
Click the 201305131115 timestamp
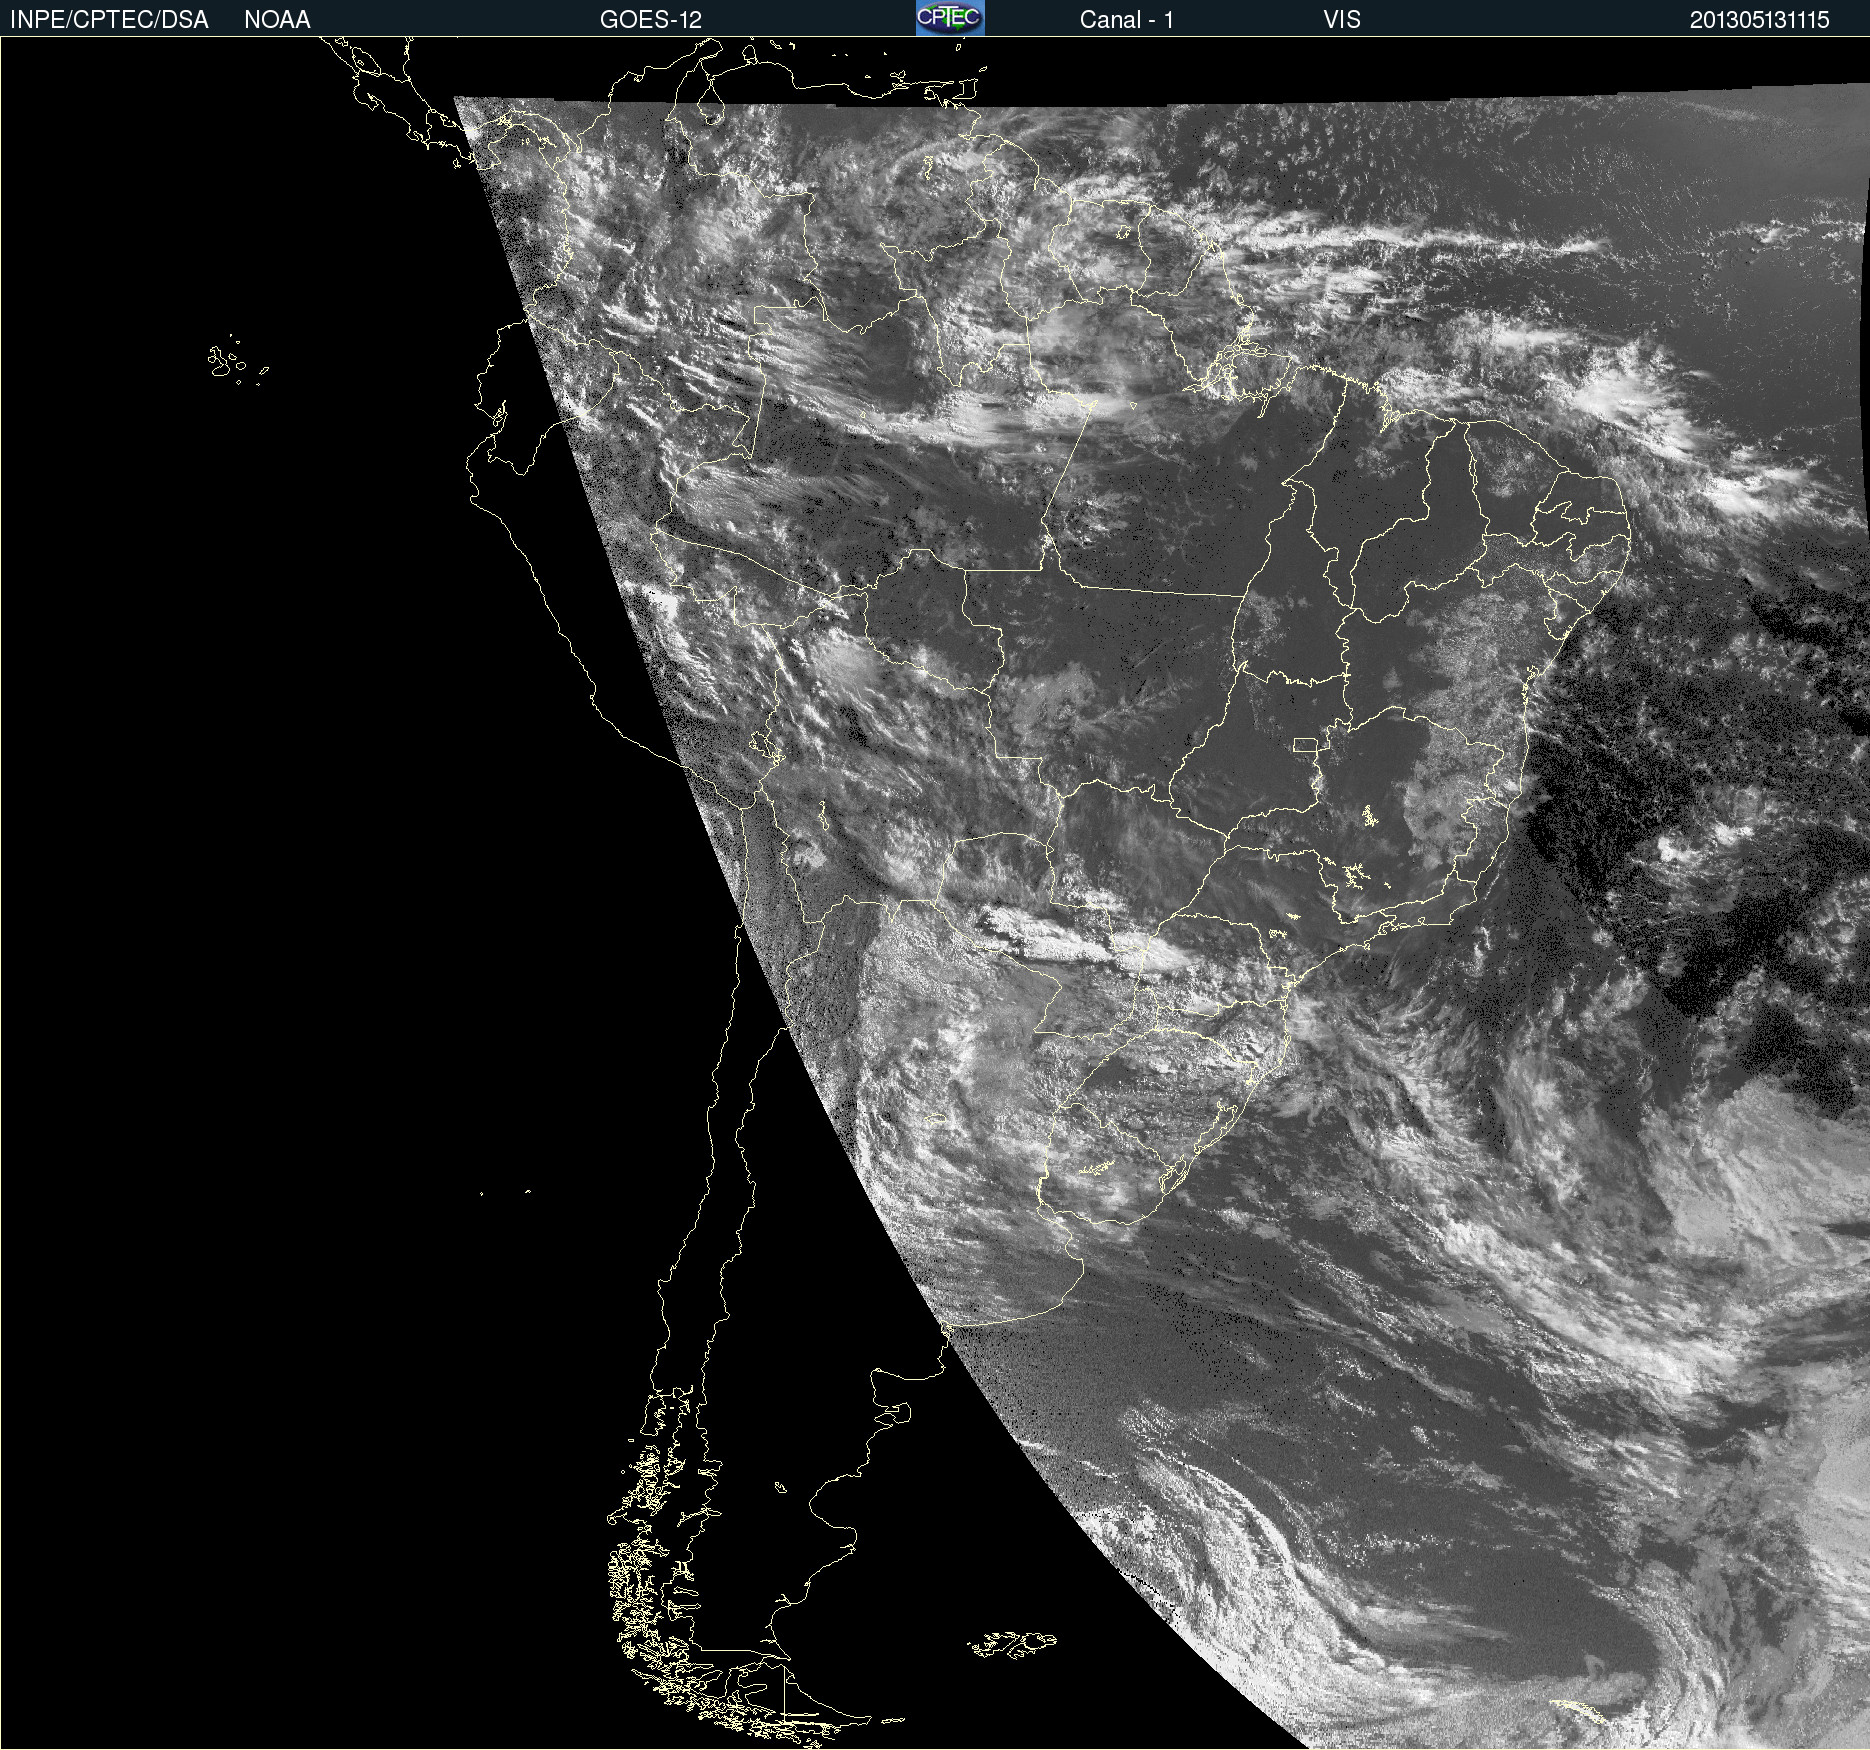click(x=1759, y=20)
